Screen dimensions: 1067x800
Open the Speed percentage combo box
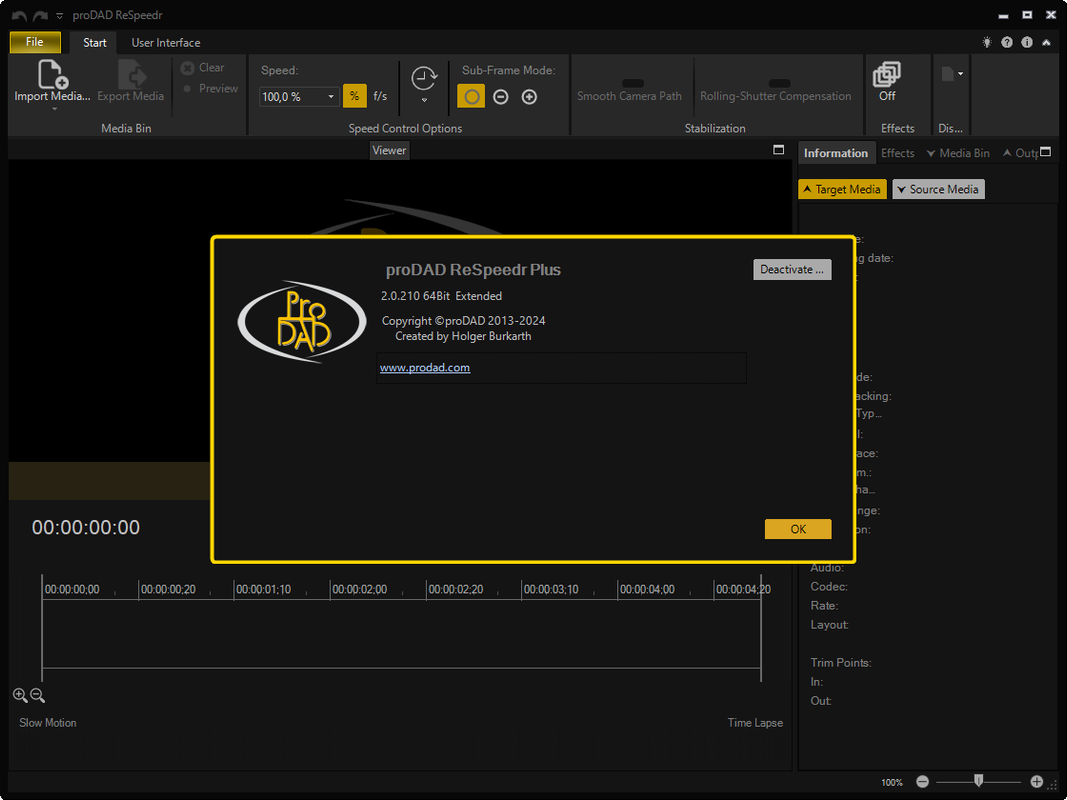pyautogui.click(x=299, y=97)
